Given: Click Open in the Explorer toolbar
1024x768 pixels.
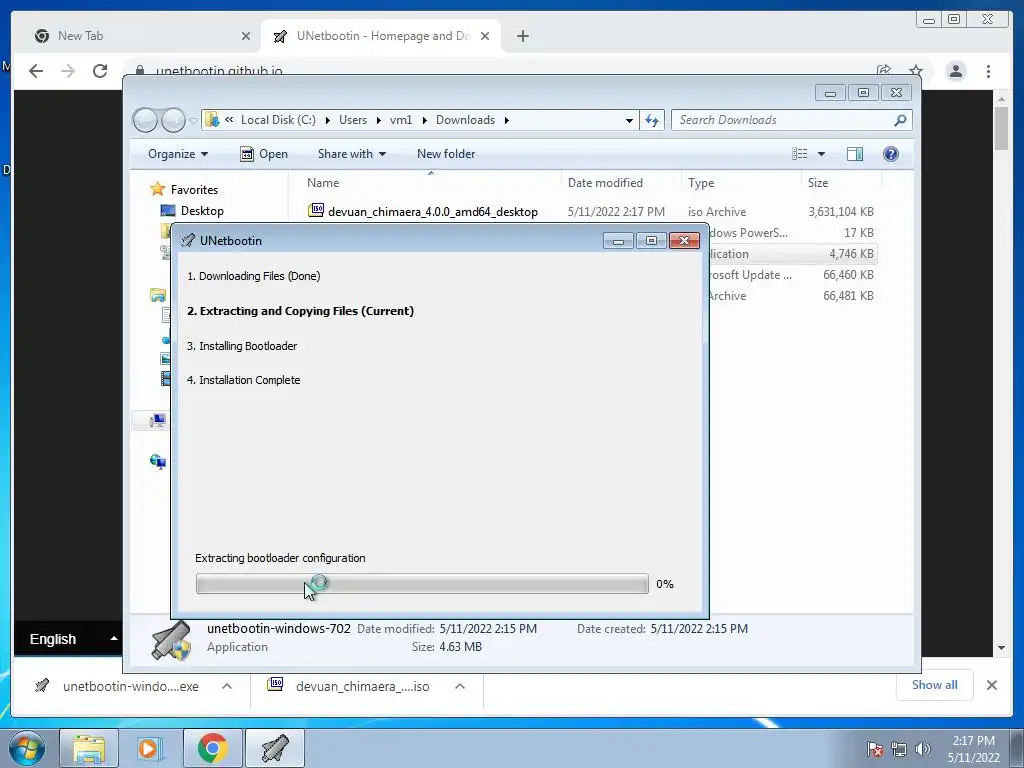Looking at the screenshot, I should coord(264,154).
